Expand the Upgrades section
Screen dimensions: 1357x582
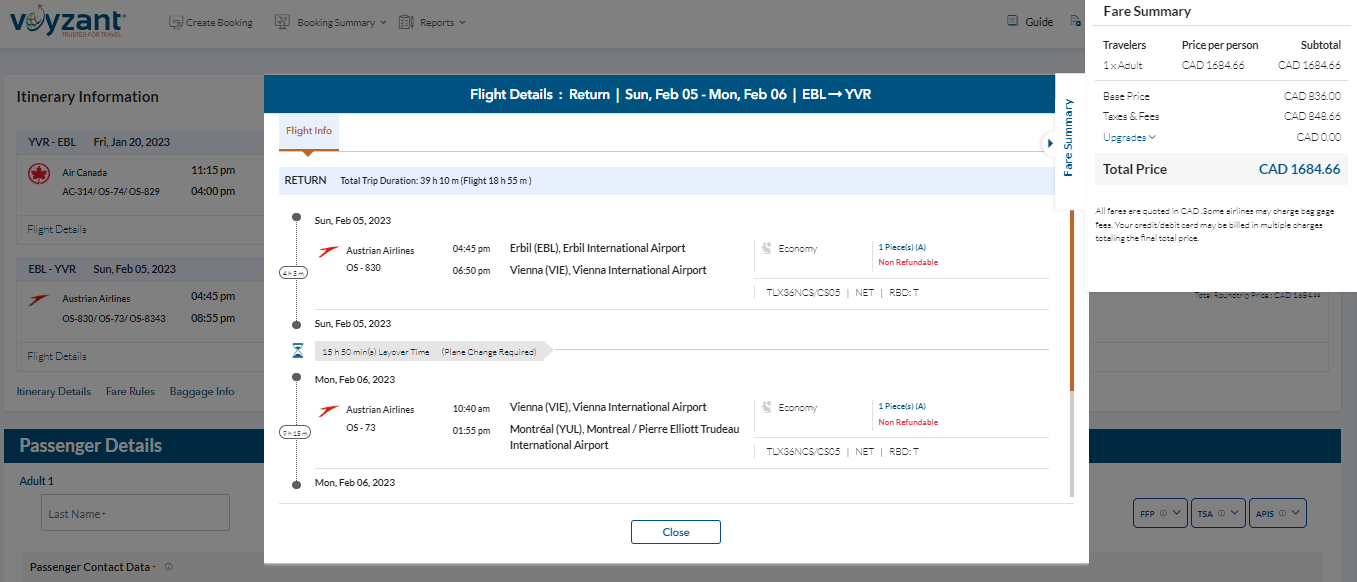1129,138
